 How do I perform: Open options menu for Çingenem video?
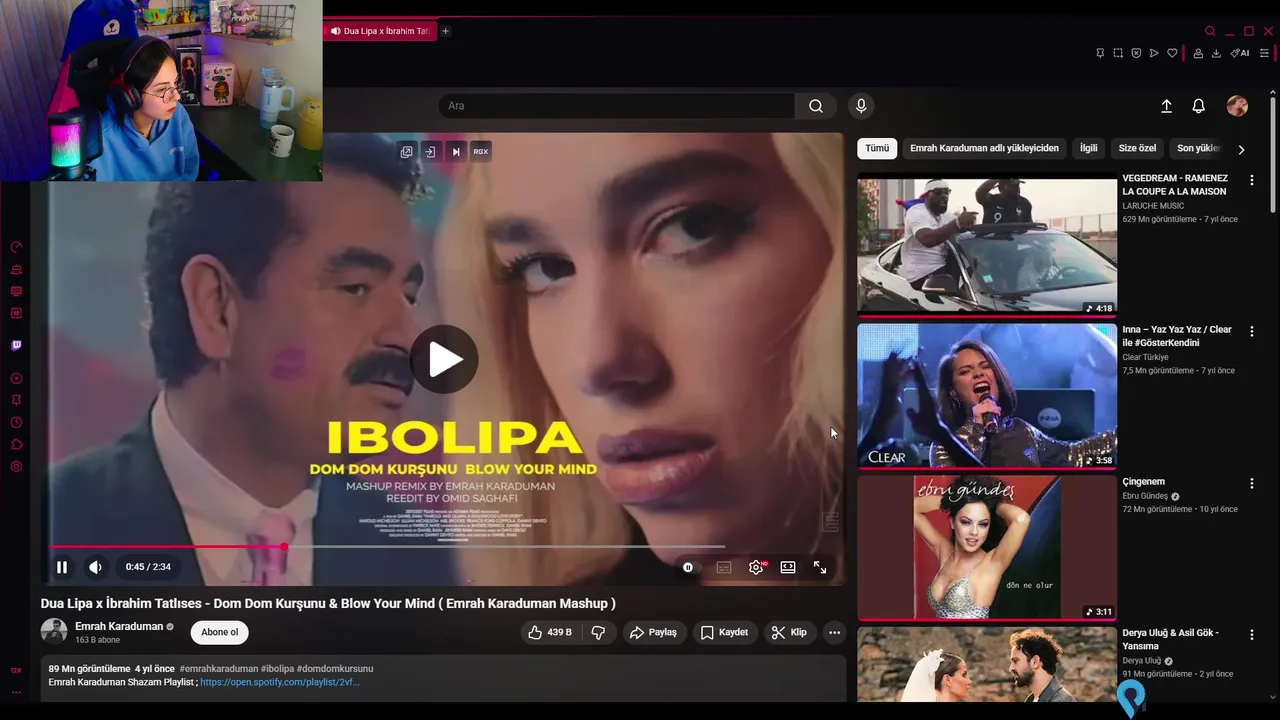pyautogui.click(x=1251, y=483)
